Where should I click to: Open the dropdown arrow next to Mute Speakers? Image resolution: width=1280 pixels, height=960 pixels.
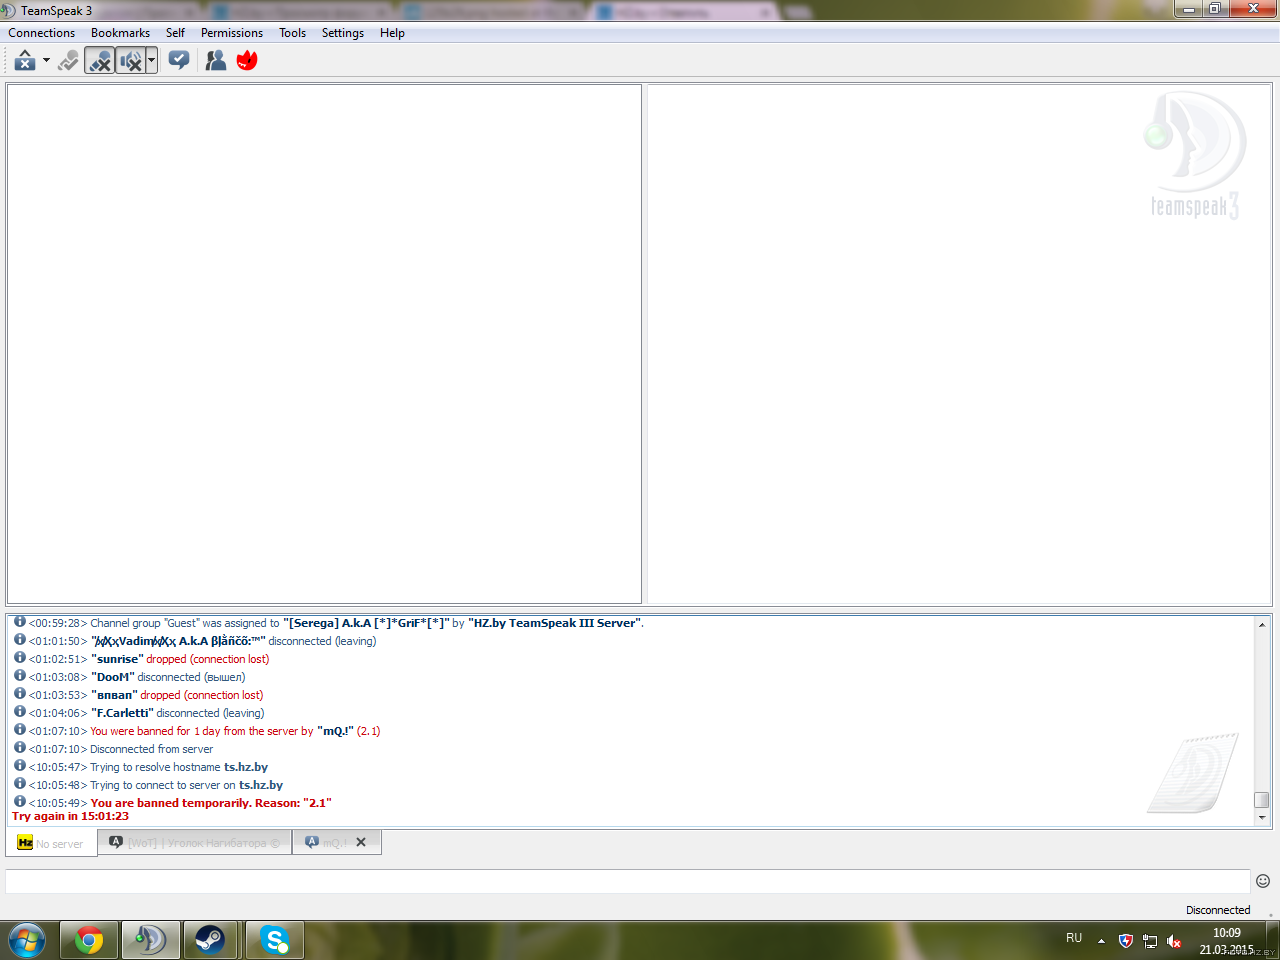pos(152,61)
